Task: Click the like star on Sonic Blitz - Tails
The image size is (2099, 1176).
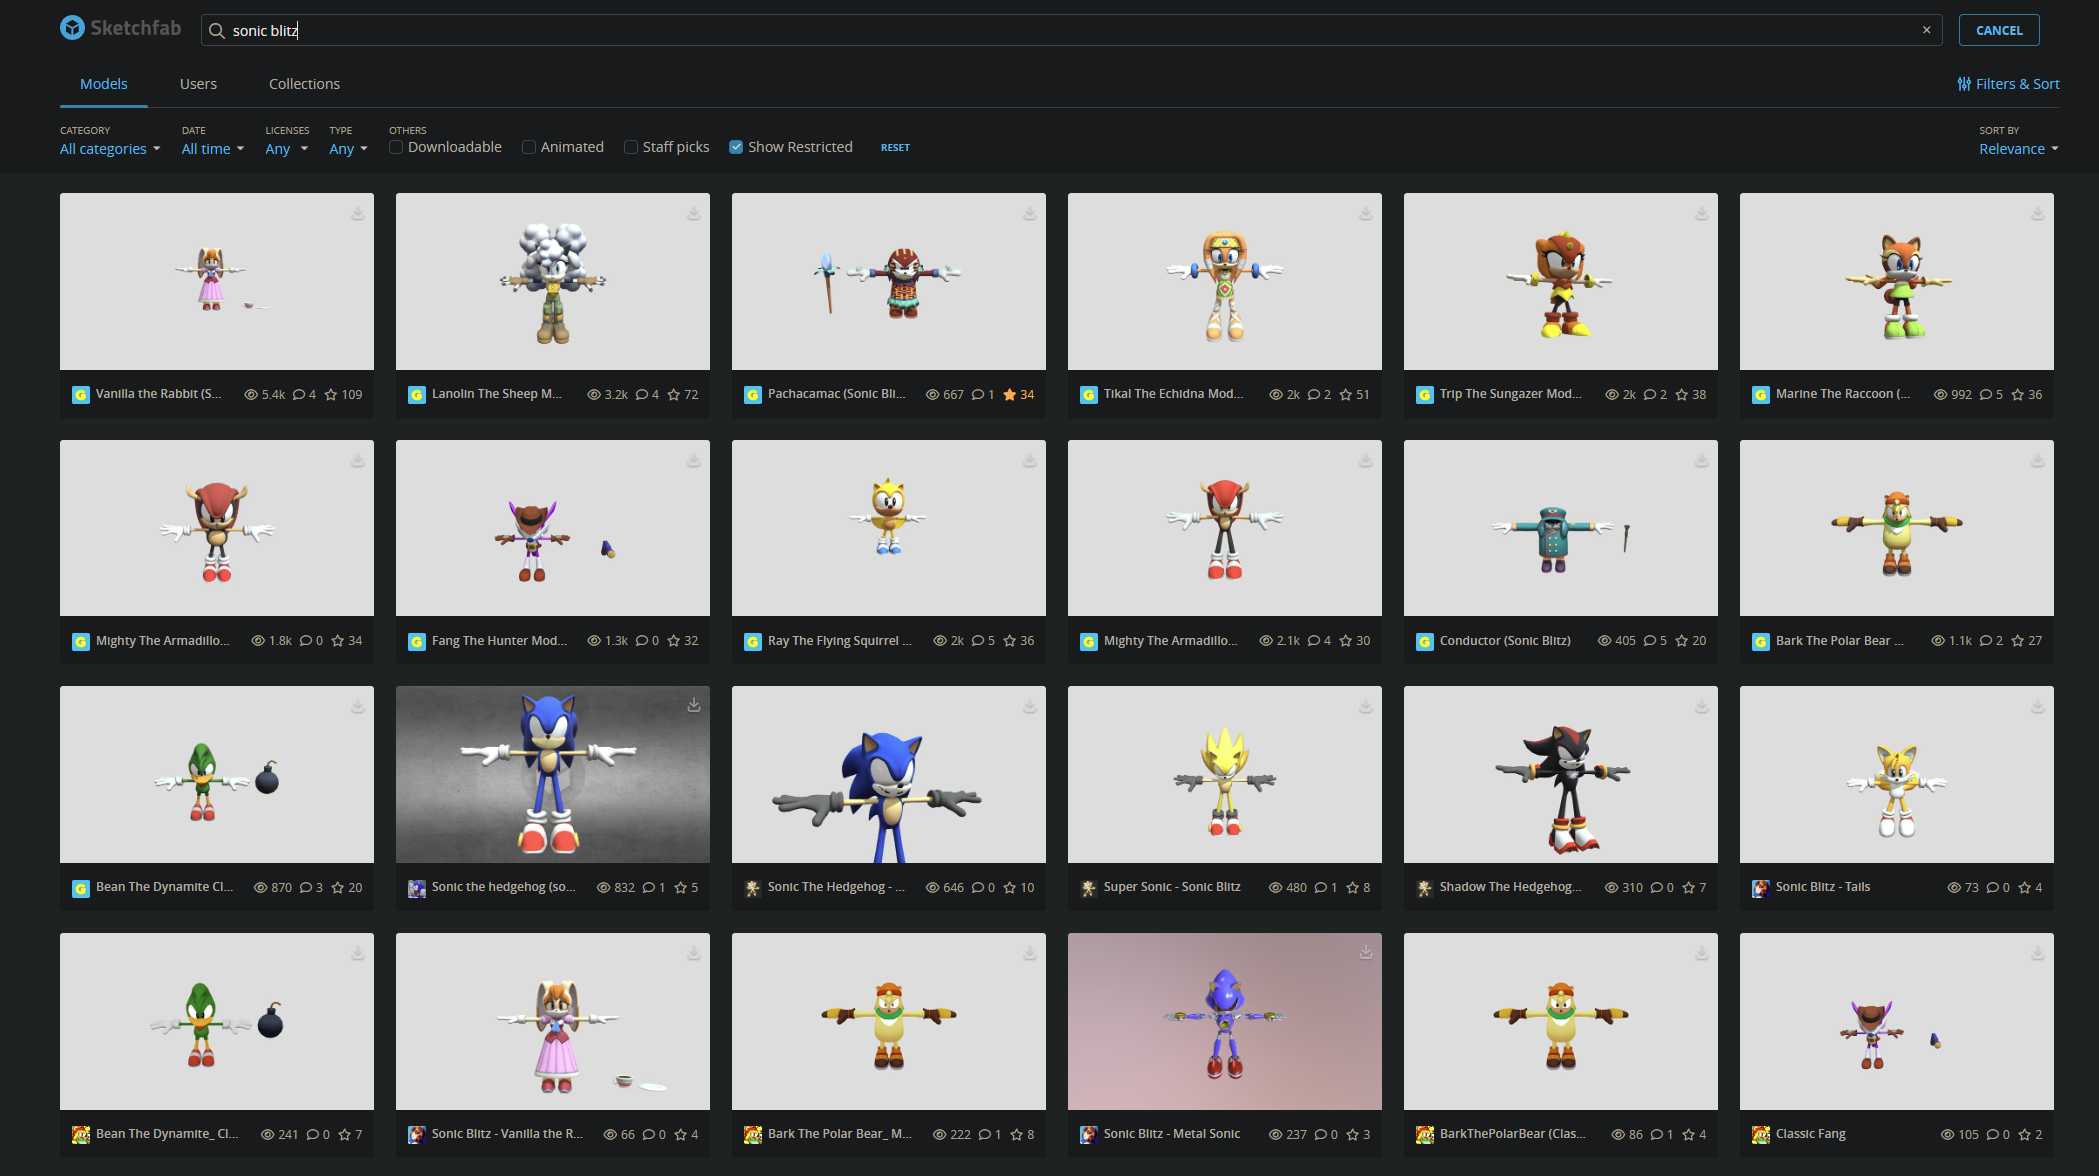Action: click(x=2024, y=888)
